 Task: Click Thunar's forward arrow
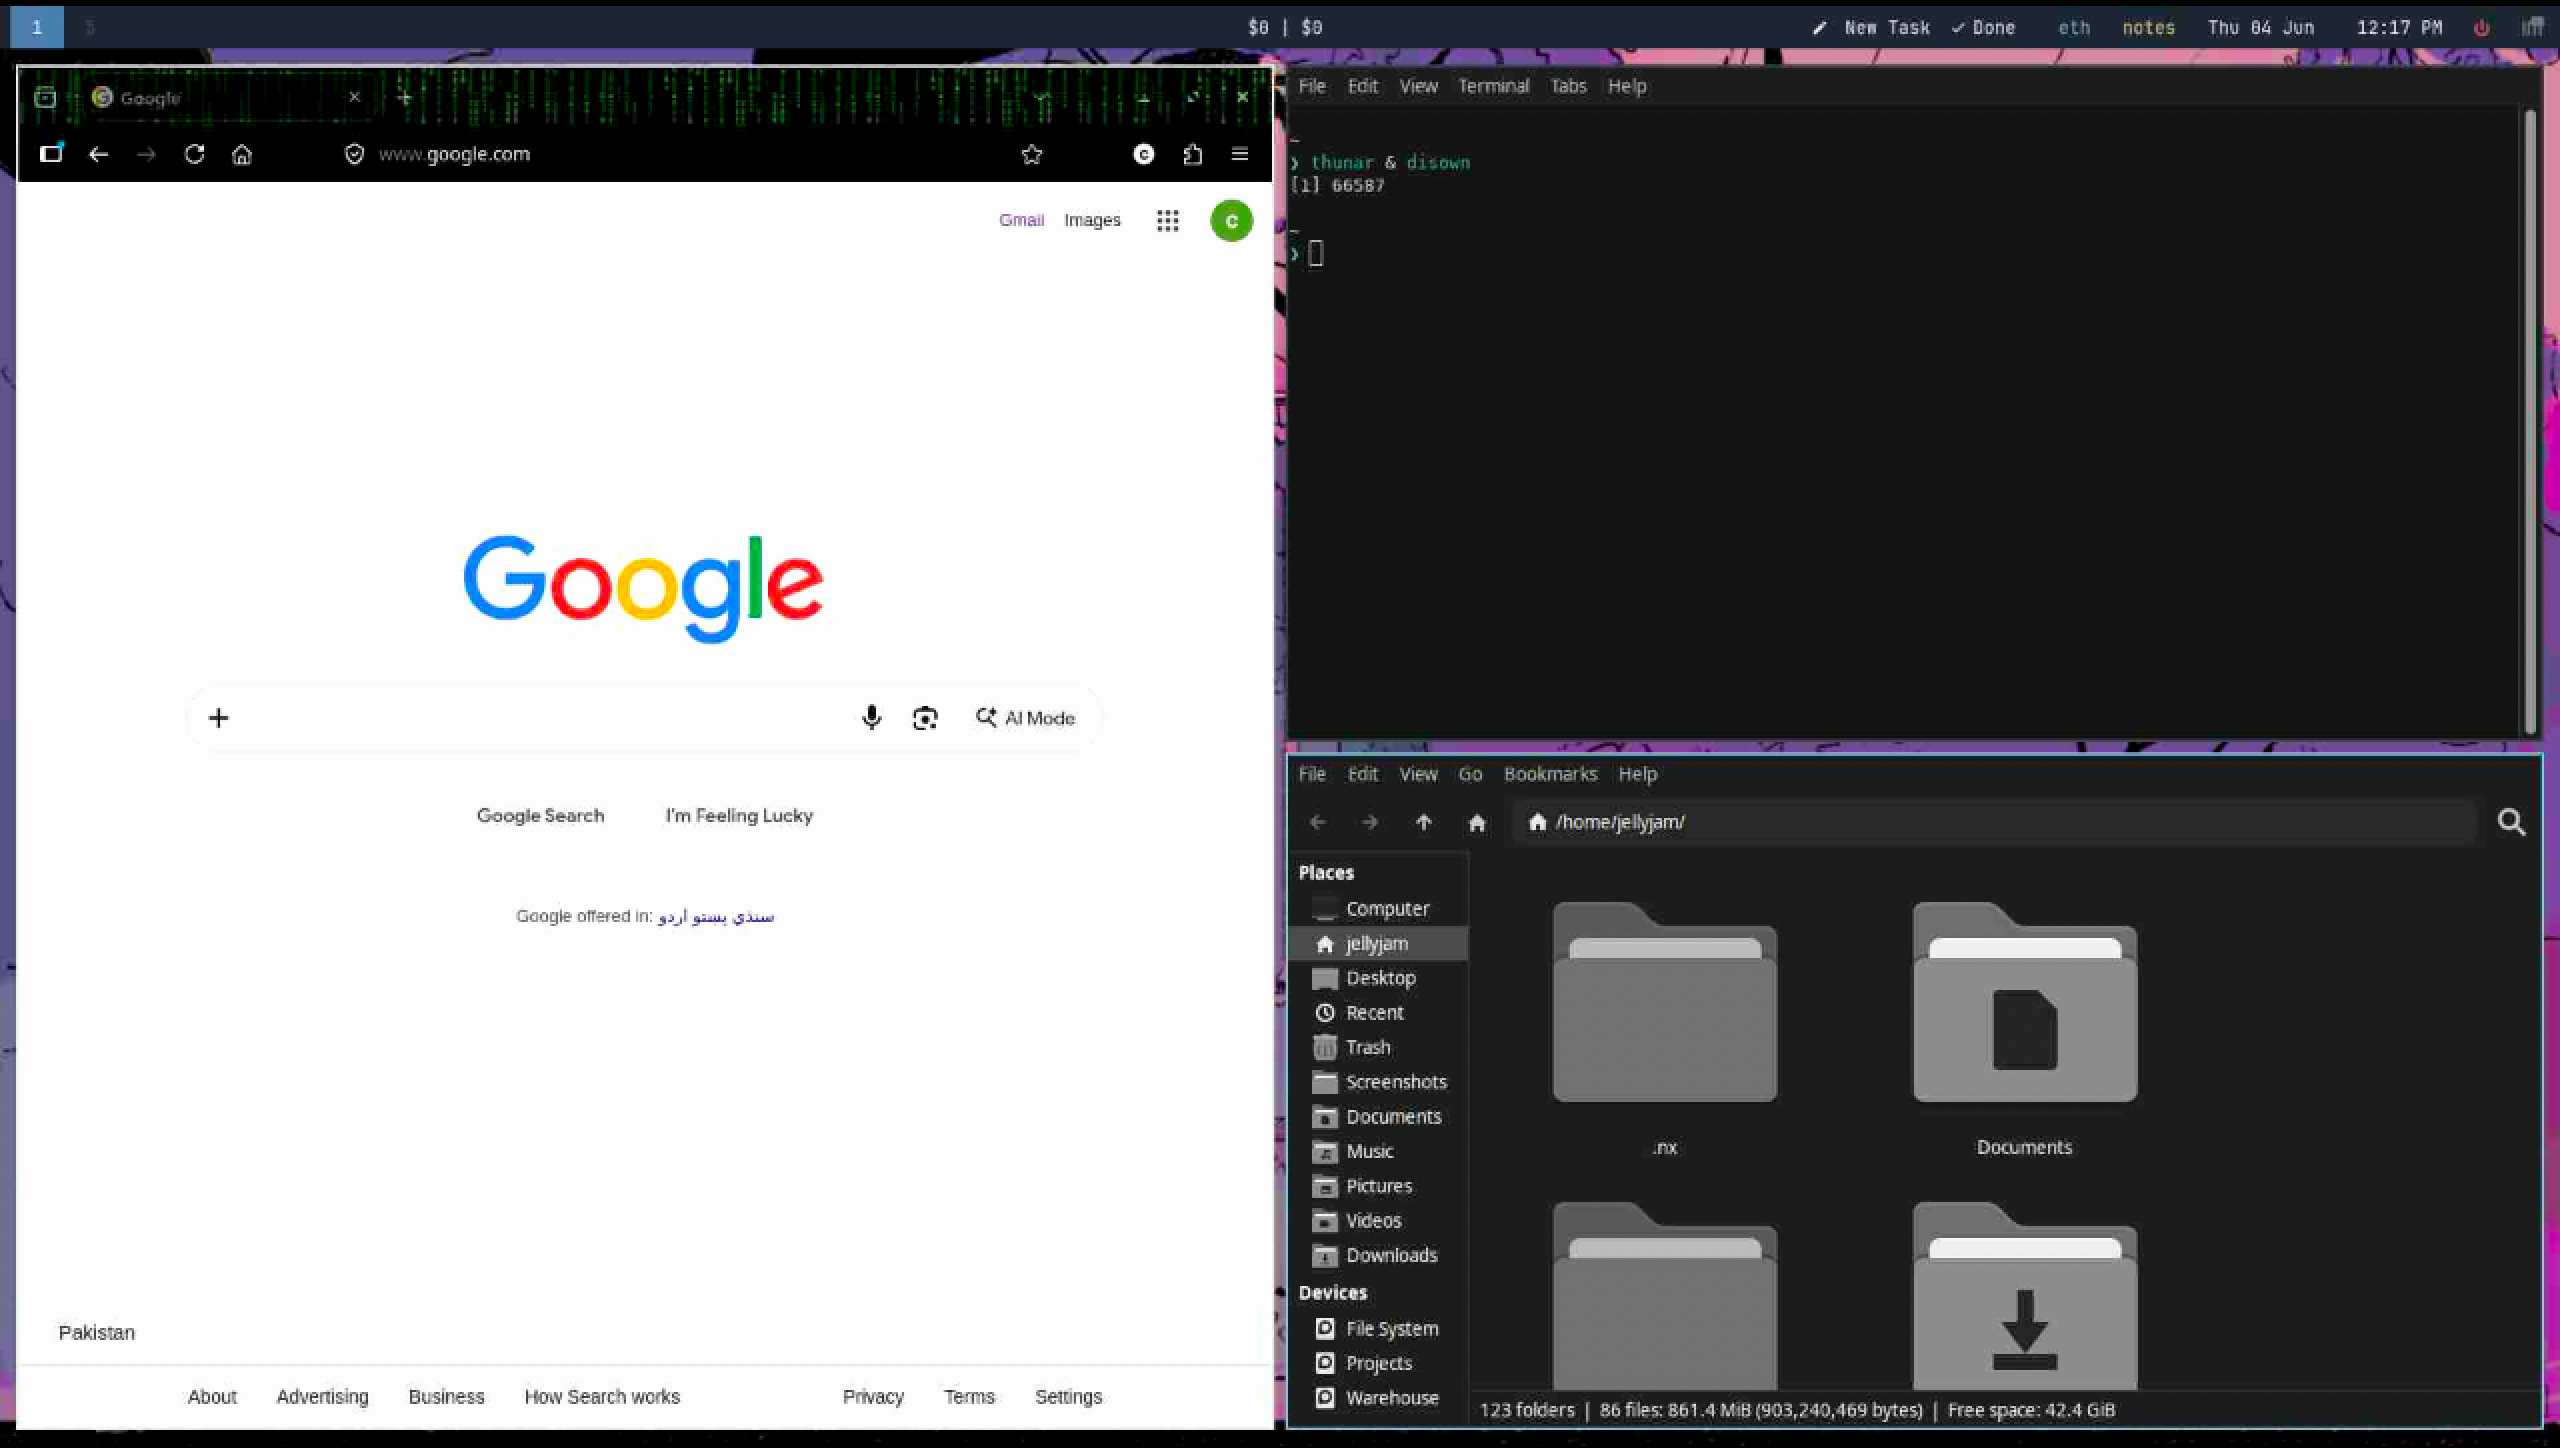point(1370,822)
